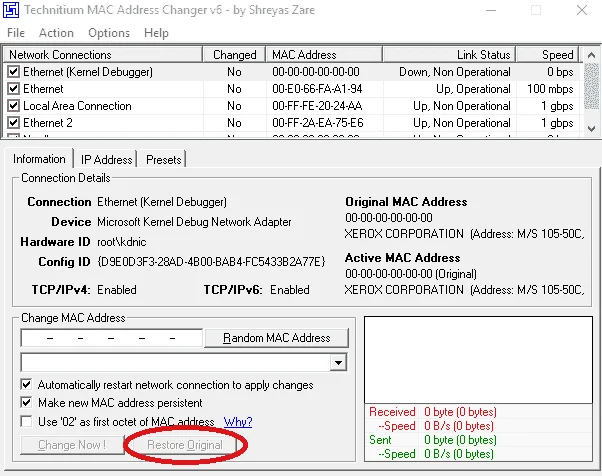Open the Options menu
The width and height of the screenshot is (602, 476).
109,33
